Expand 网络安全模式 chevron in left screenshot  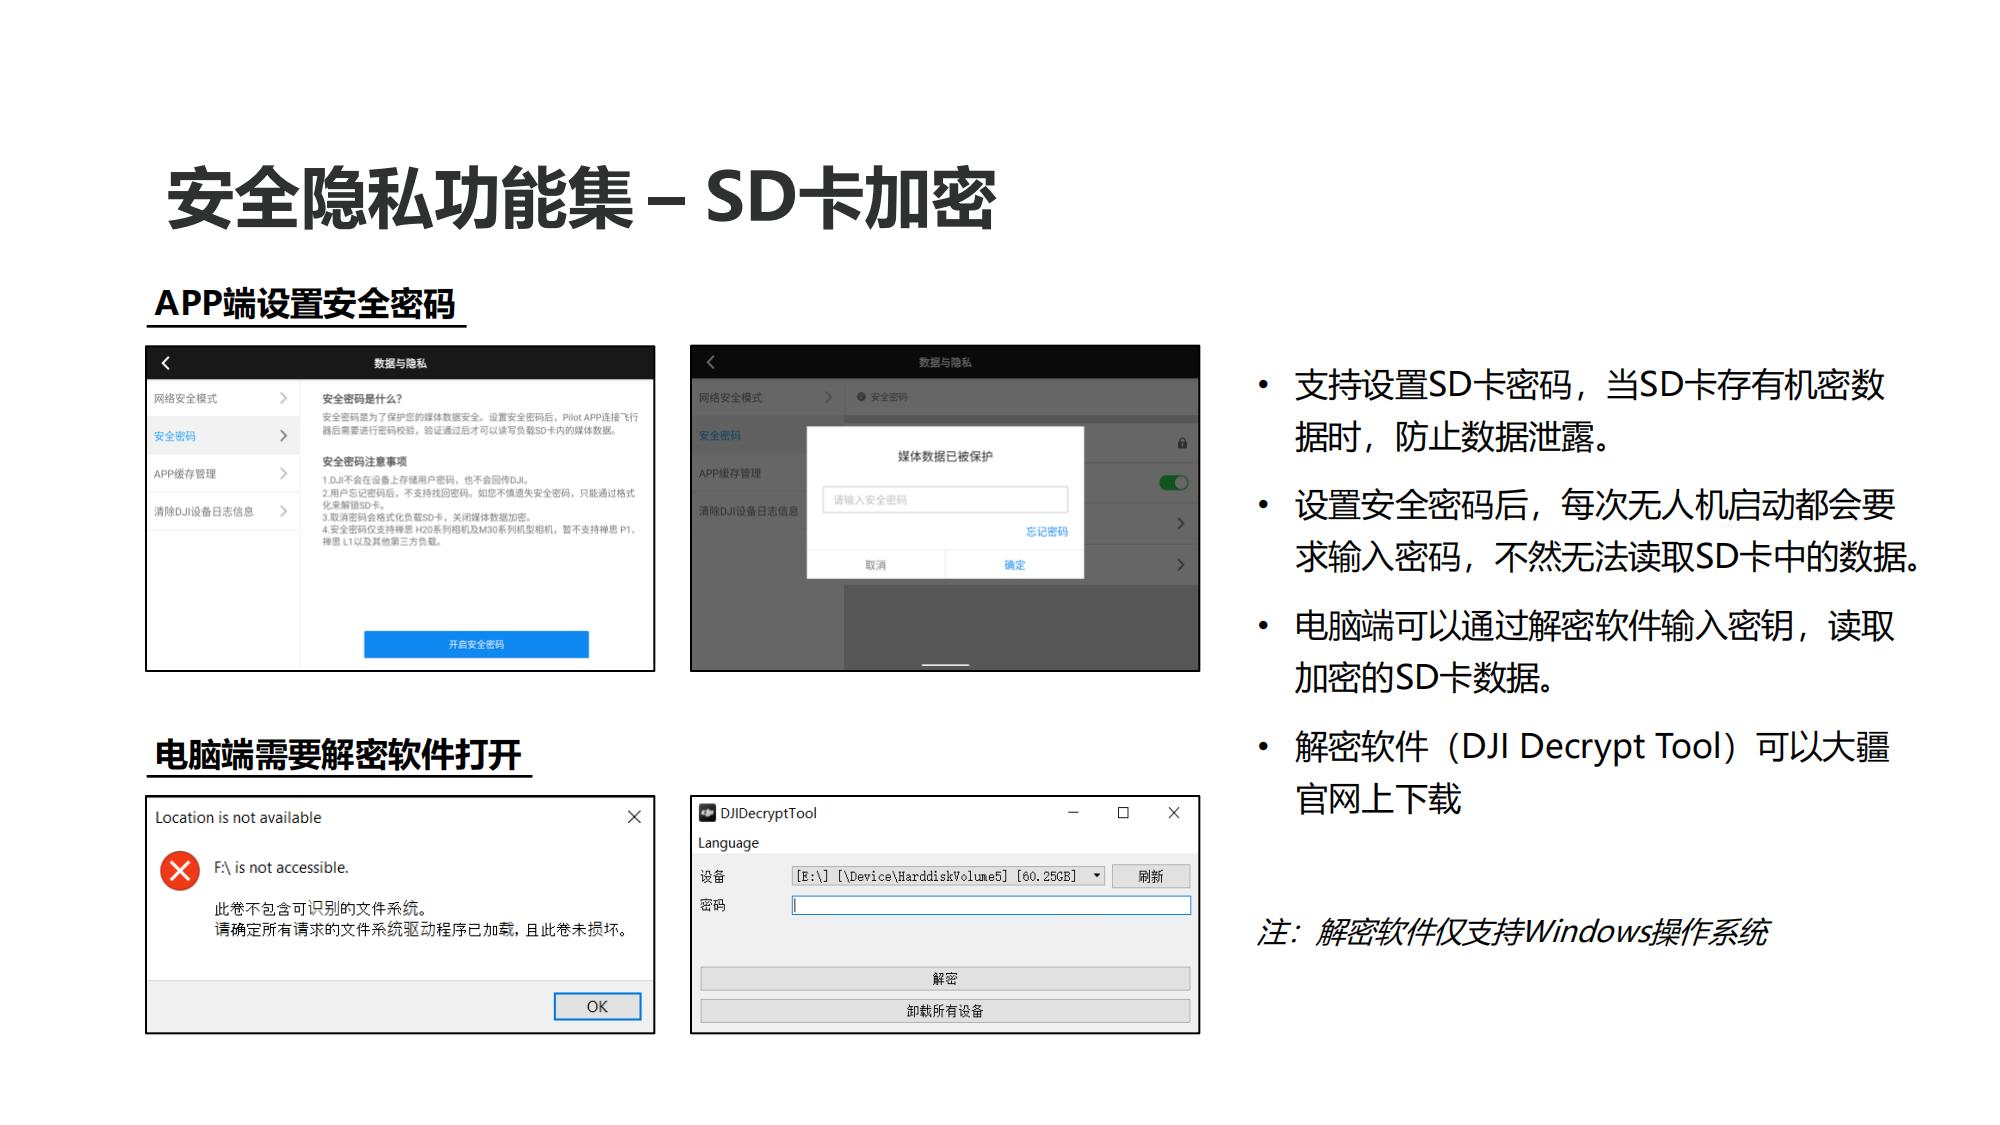click(283, 398)
